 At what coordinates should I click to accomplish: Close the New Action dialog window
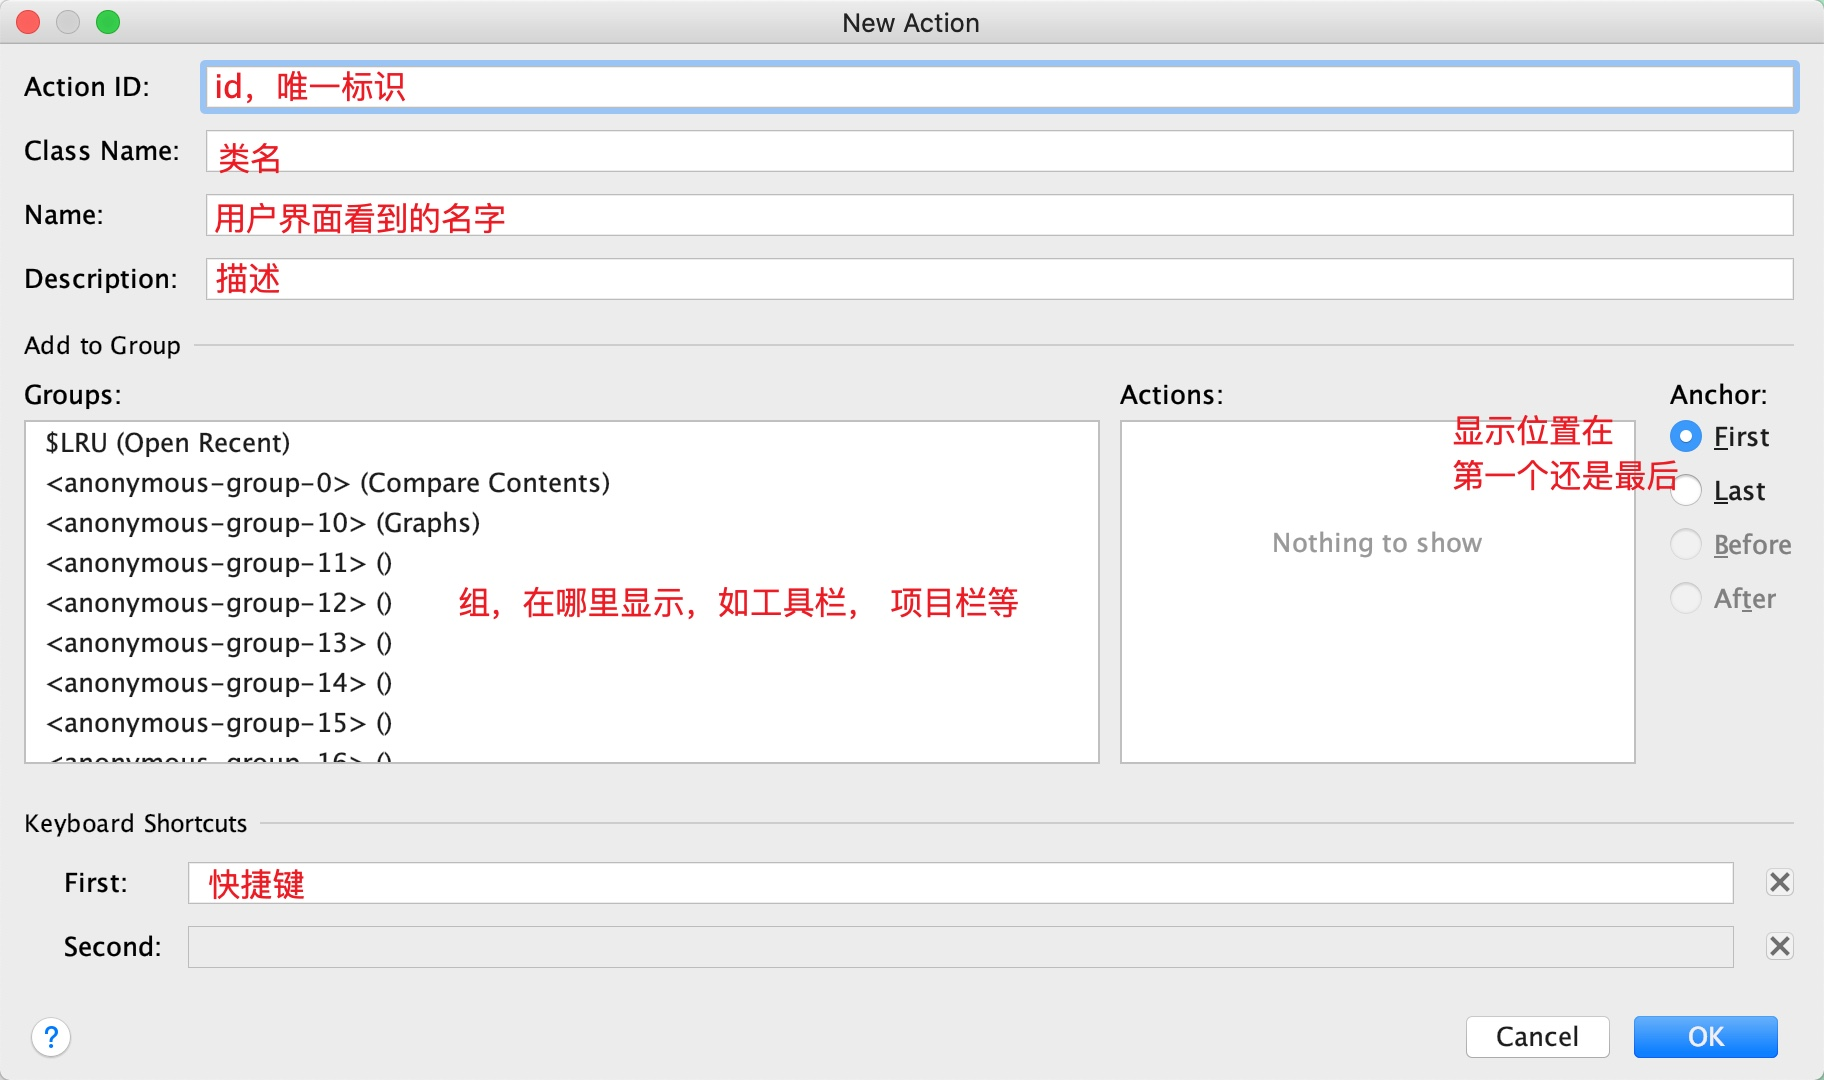[28, 22]
